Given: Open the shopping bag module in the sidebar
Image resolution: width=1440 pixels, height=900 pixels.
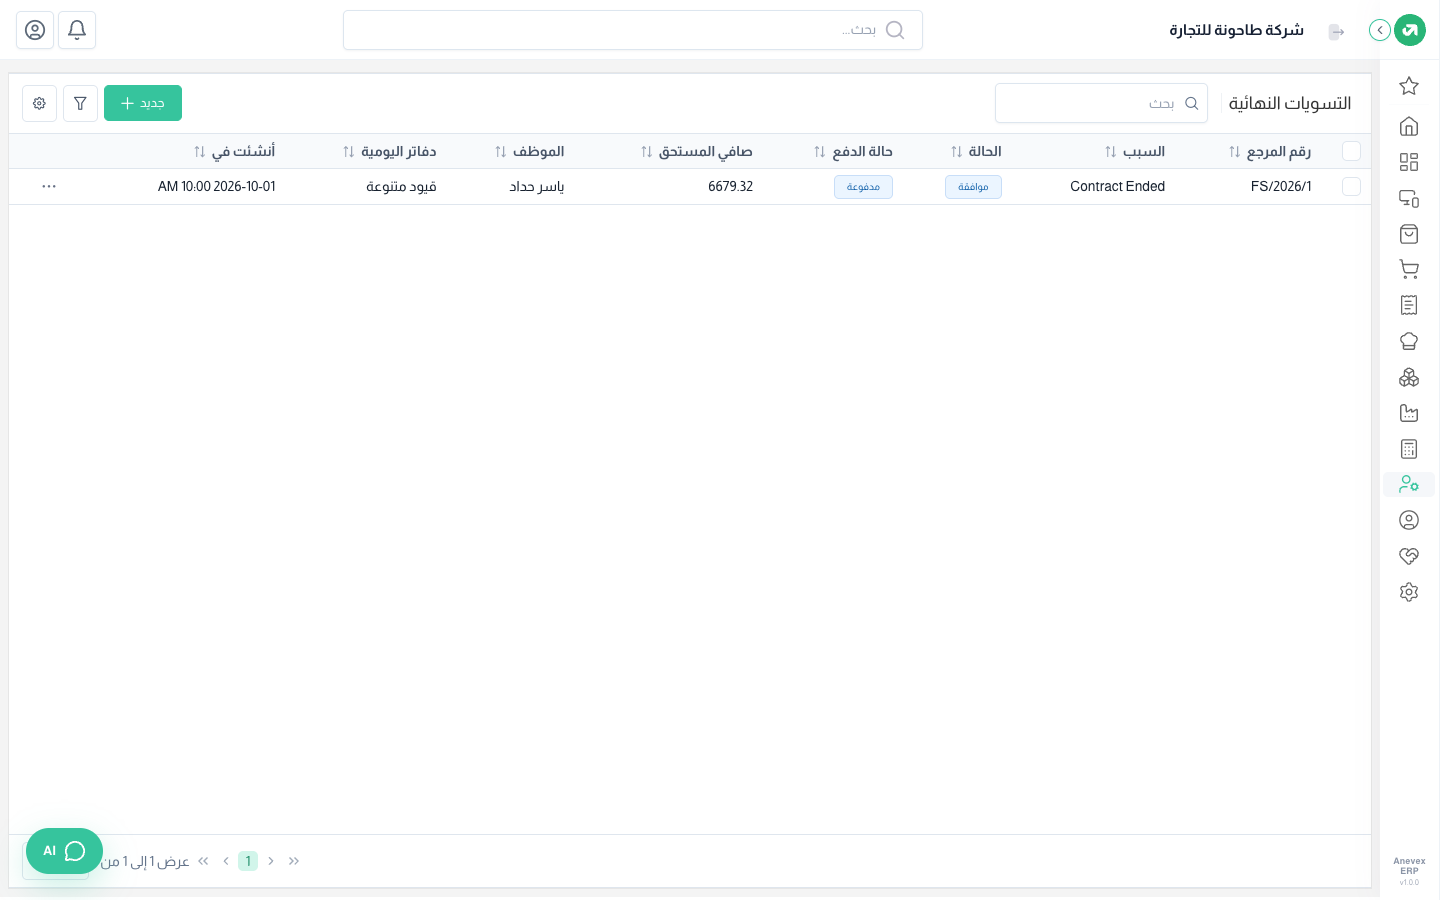Looking at the screenshot, I should pos(1409,234).
